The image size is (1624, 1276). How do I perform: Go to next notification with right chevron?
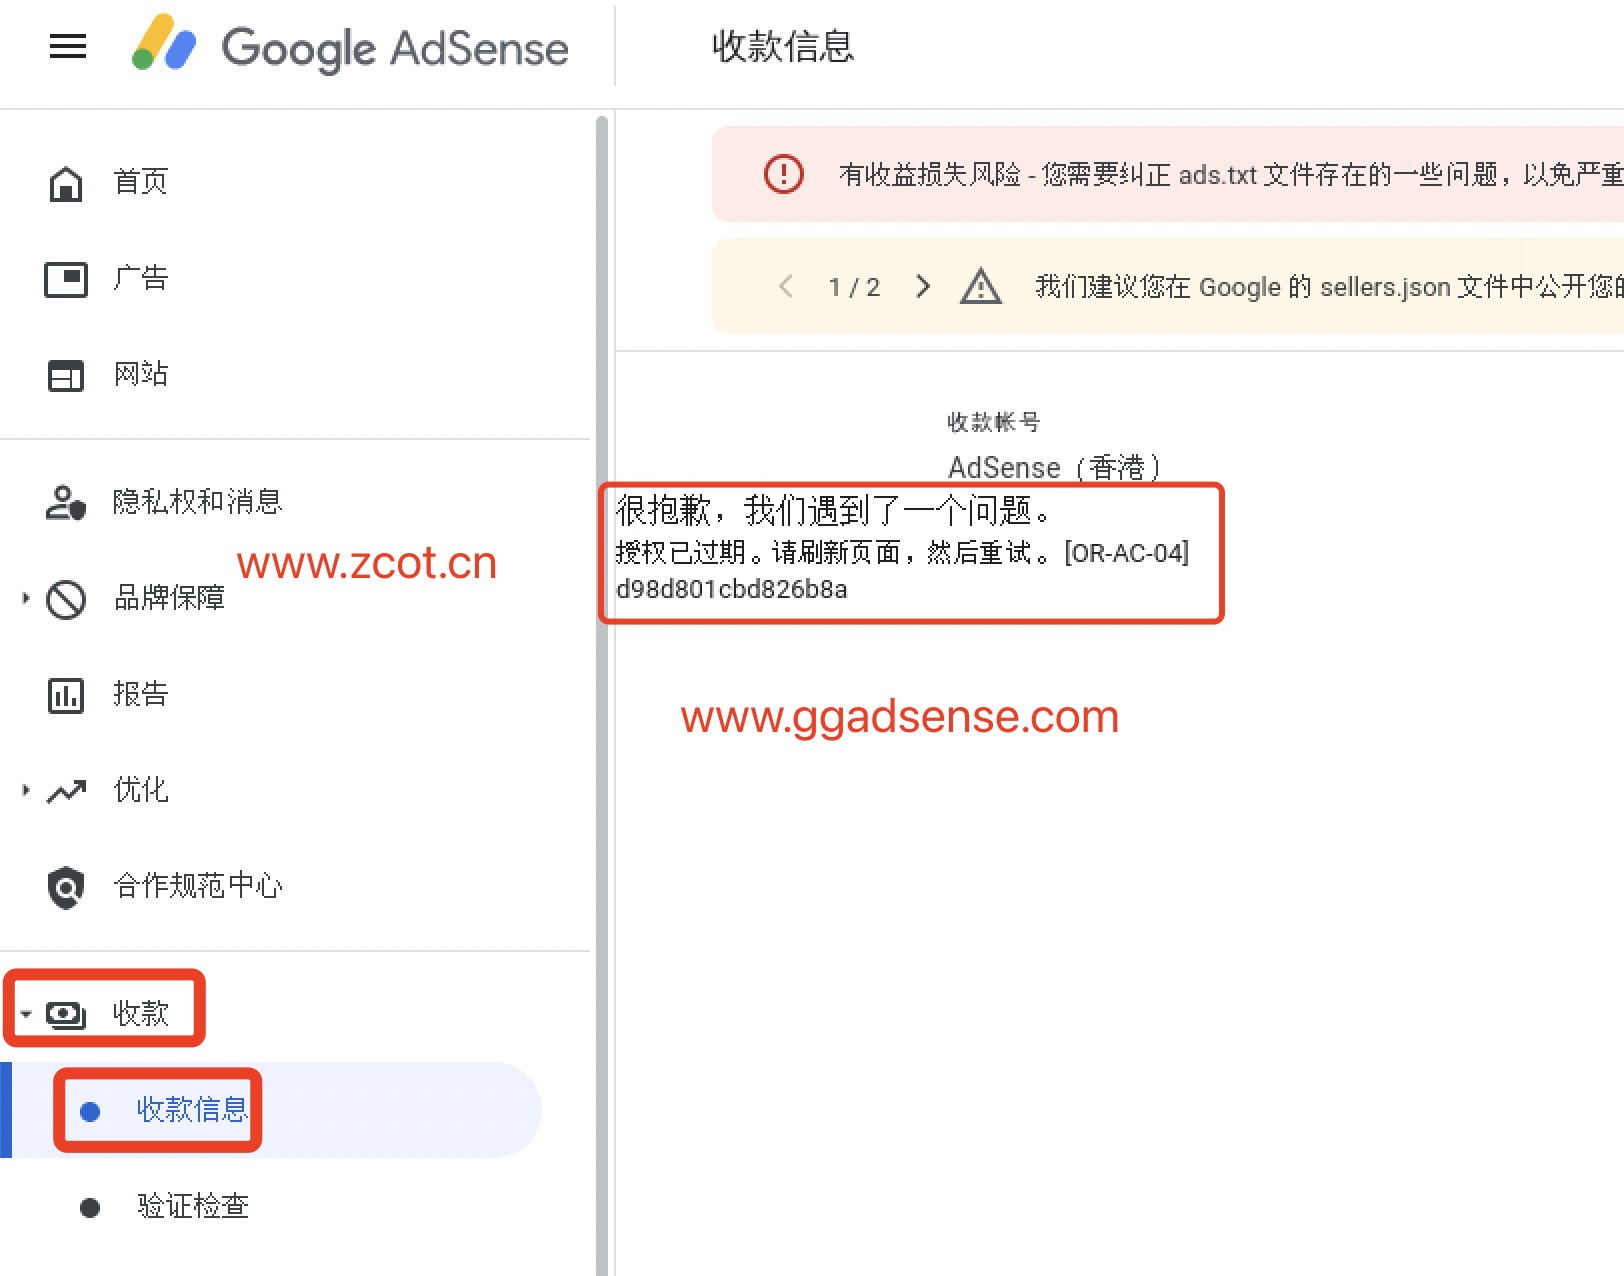[x=923, y=287]
